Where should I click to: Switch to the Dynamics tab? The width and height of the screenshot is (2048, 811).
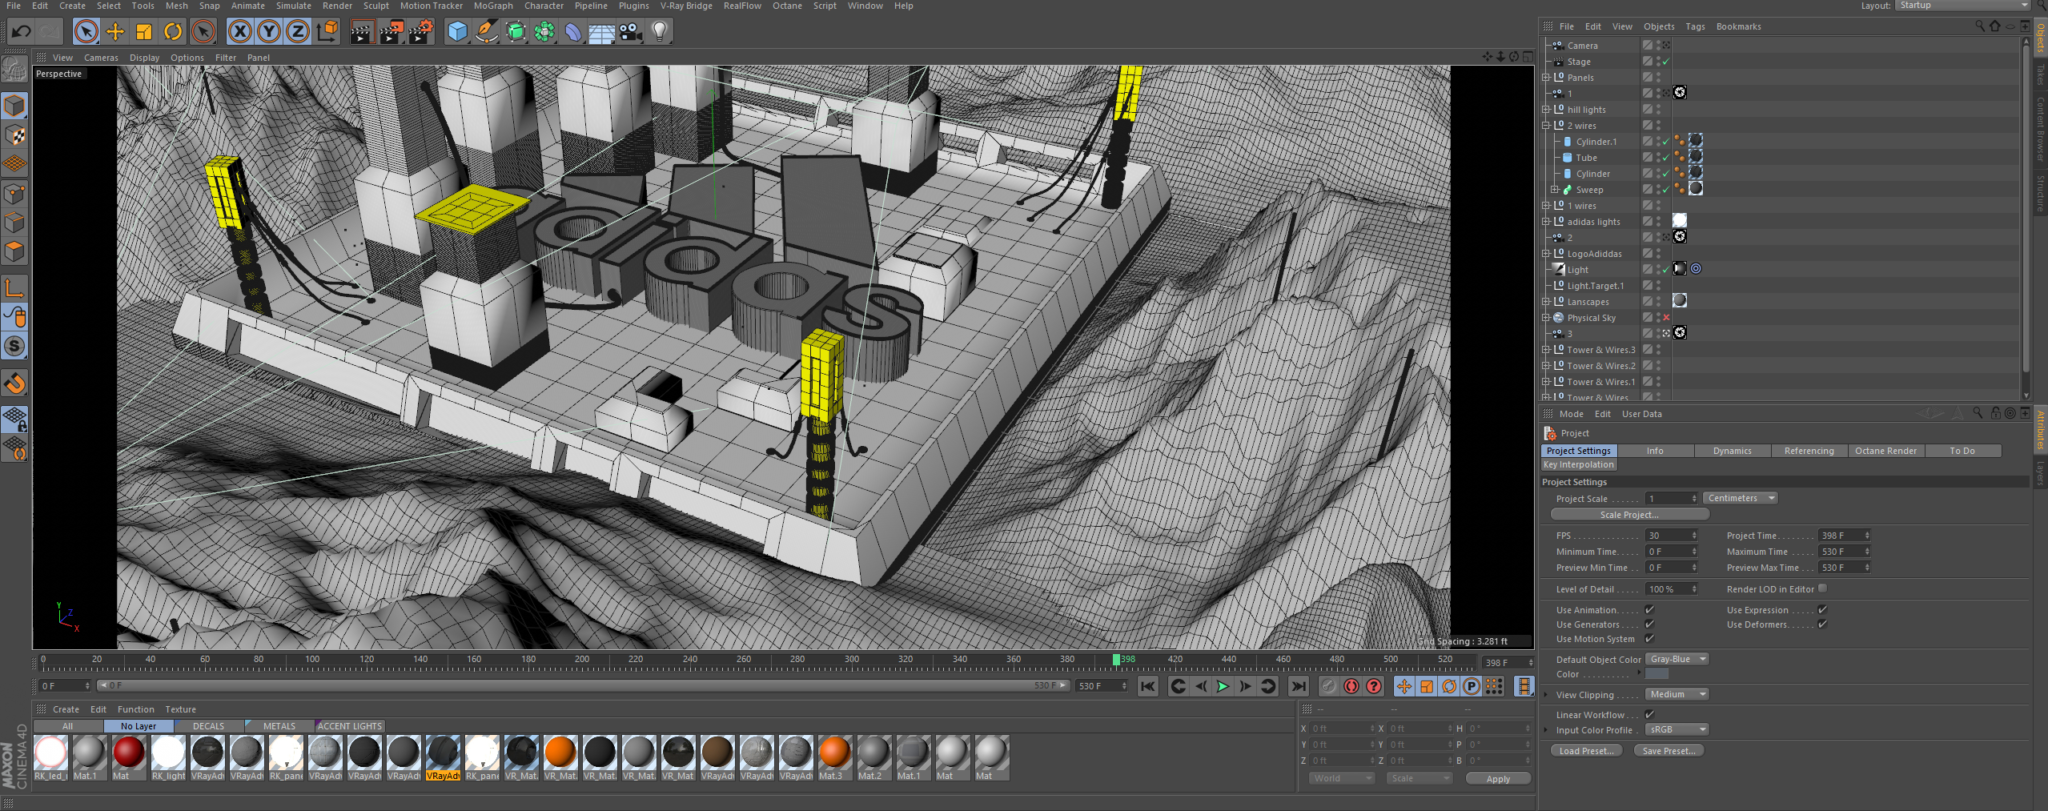click(x=1732, y=451)
